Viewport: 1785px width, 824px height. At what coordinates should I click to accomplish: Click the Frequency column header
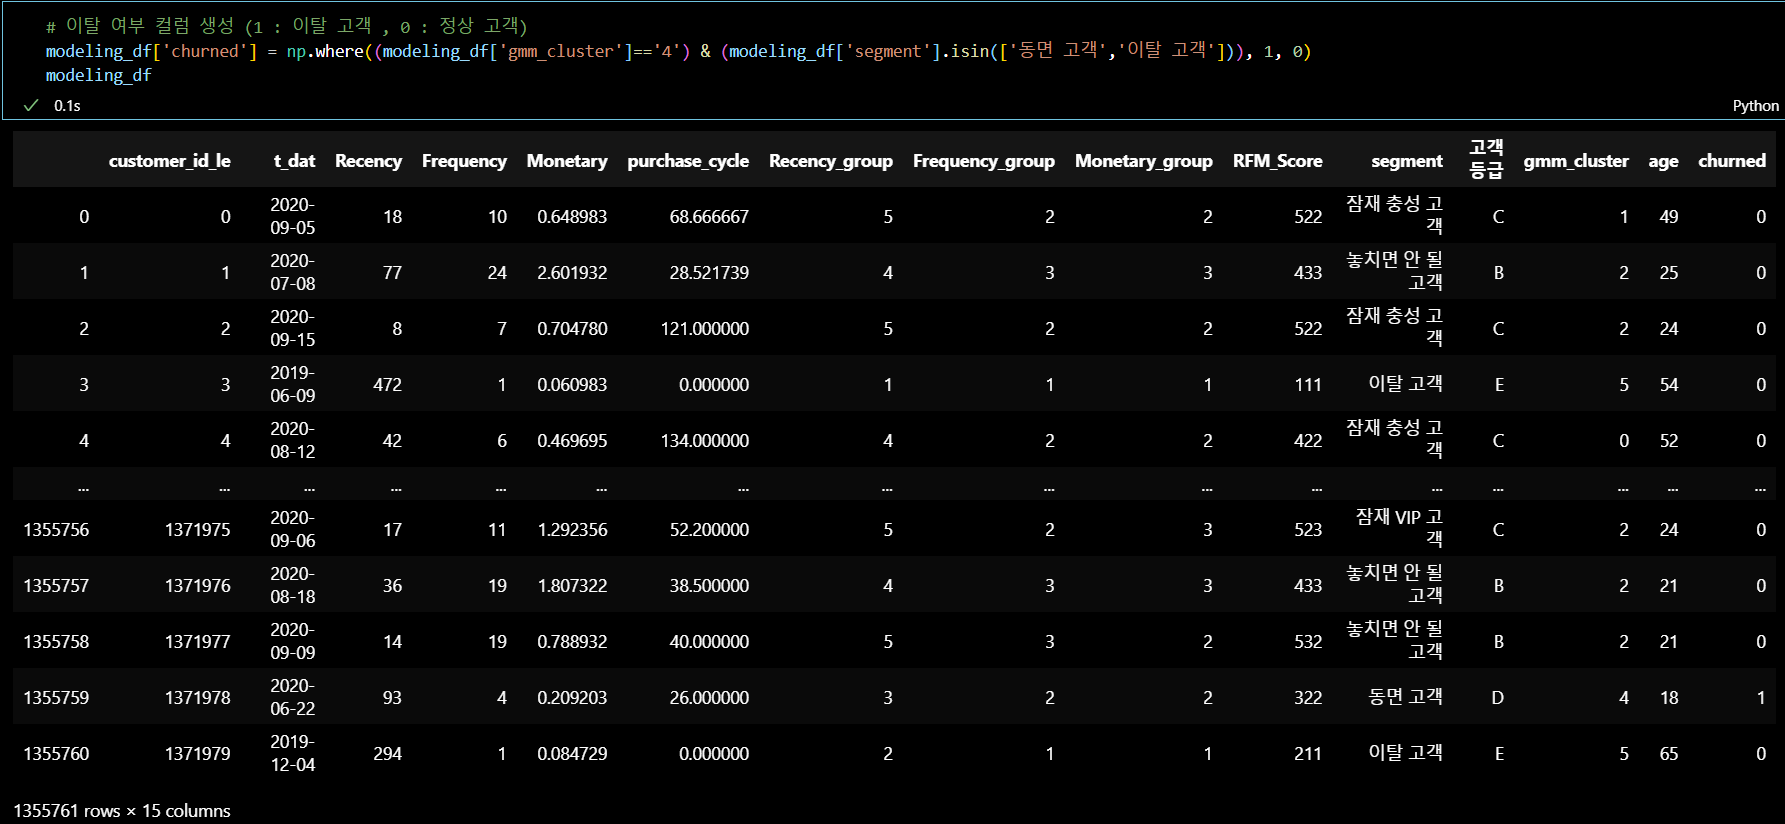click(x=464, y=161)
